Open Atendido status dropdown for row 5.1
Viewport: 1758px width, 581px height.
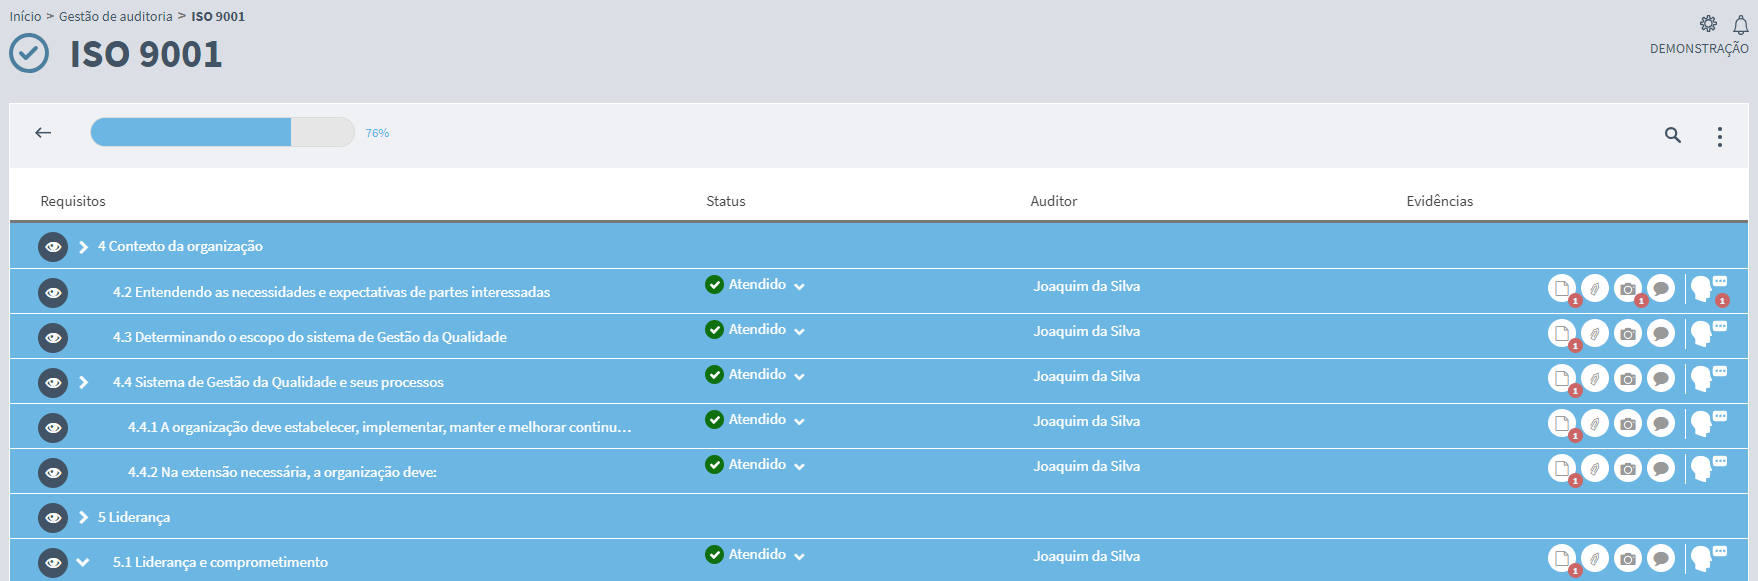[755, 555]
